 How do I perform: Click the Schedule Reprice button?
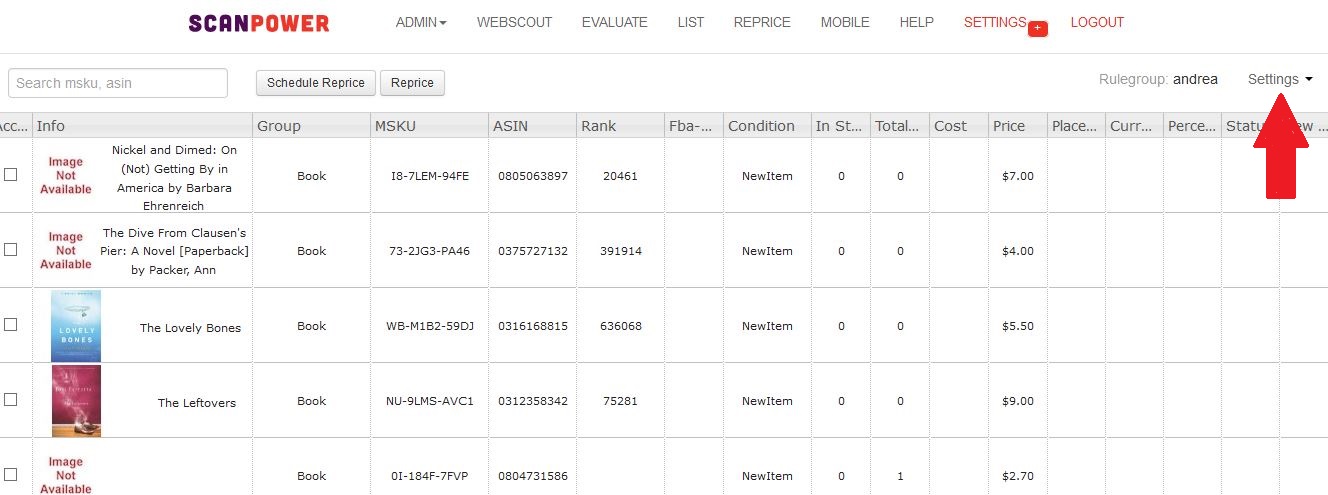click(x=316, y=83)
